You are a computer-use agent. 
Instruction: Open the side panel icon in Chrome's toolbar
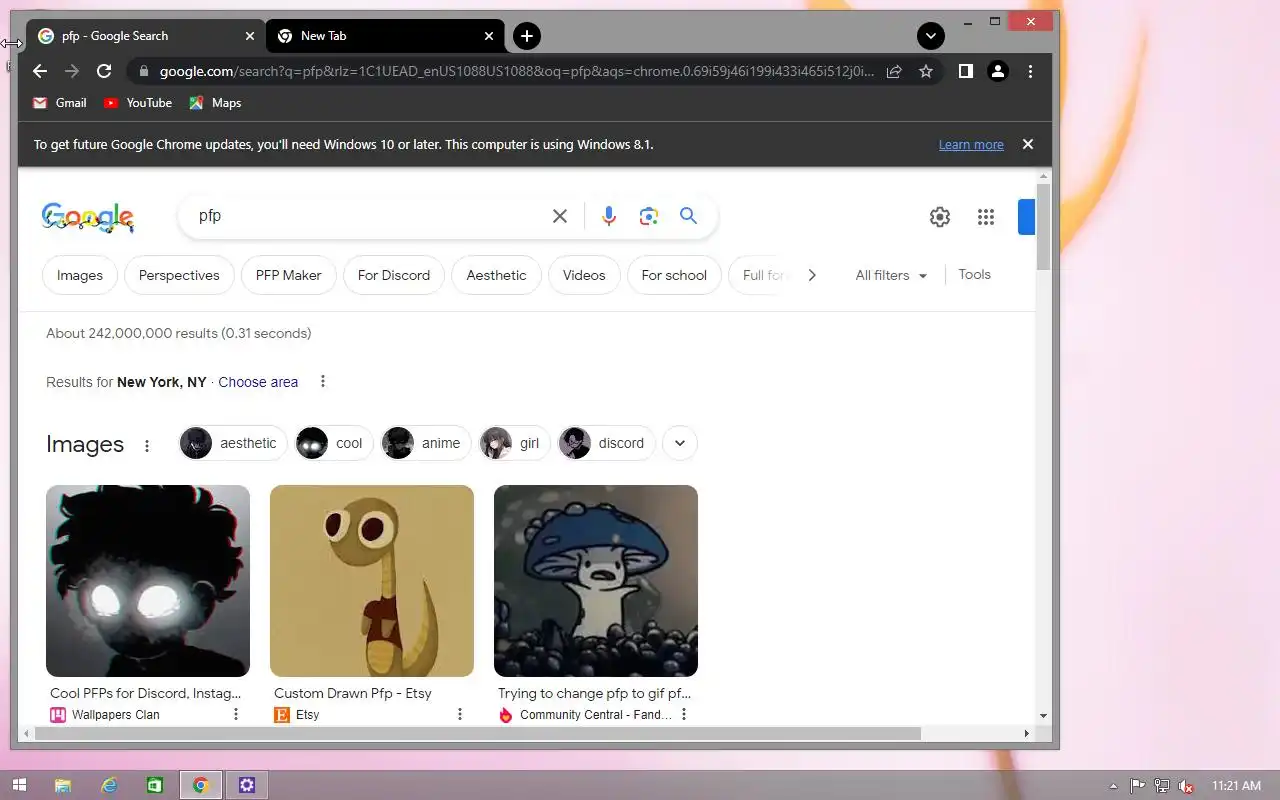coord(966,71)
